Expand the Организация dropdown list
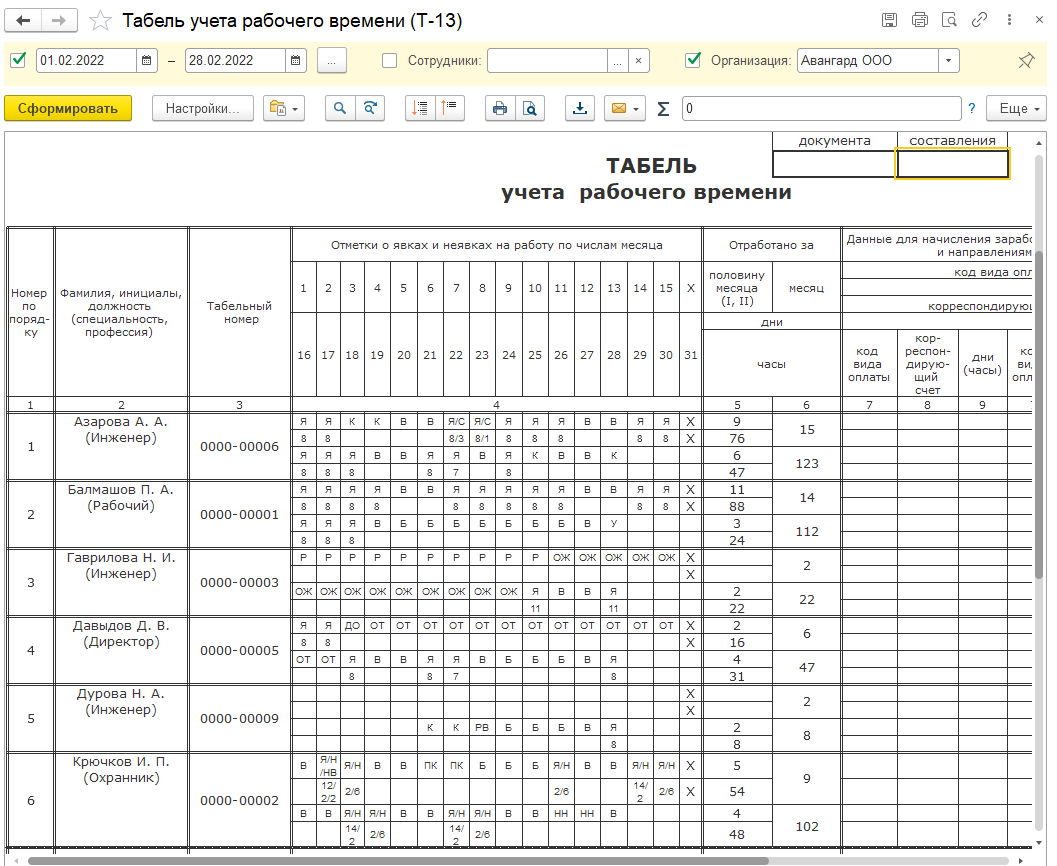The height and width of the screenshot is (866, 1057). click(947, 61)
